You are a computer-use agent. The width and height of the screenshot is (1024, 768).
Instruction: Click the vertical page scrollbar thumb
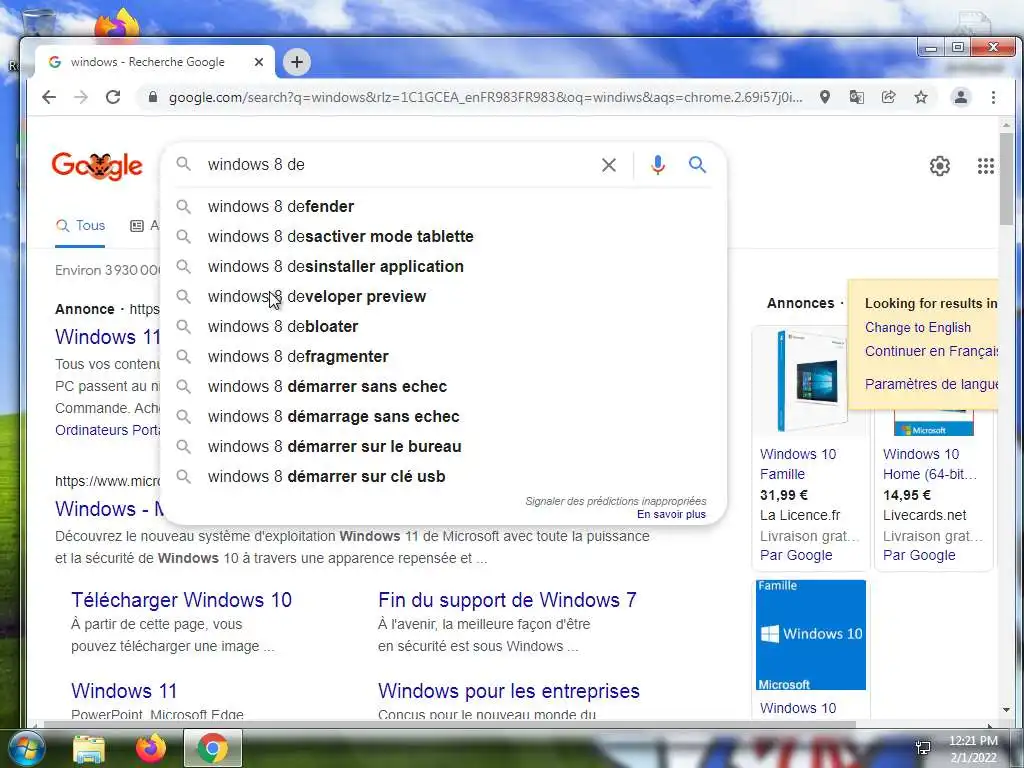pyautogui.click(x=1006, y=180)
